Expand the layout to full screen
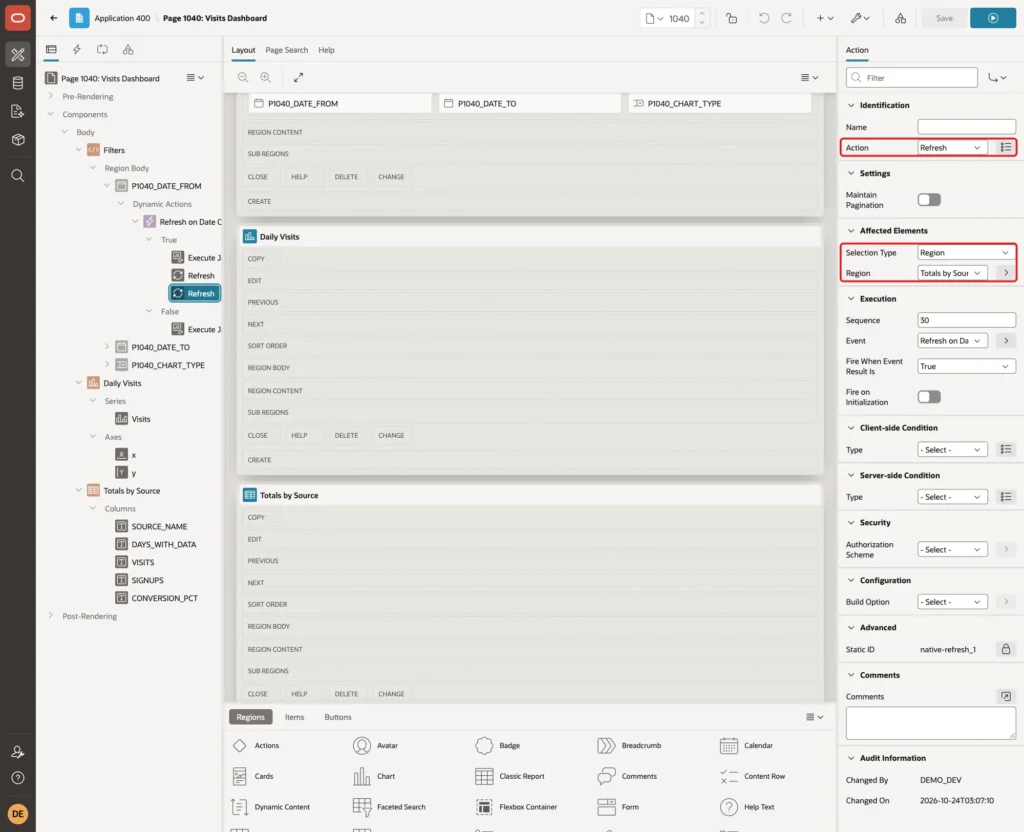This screenshot has height=832, width=1024. coord(298,77)
